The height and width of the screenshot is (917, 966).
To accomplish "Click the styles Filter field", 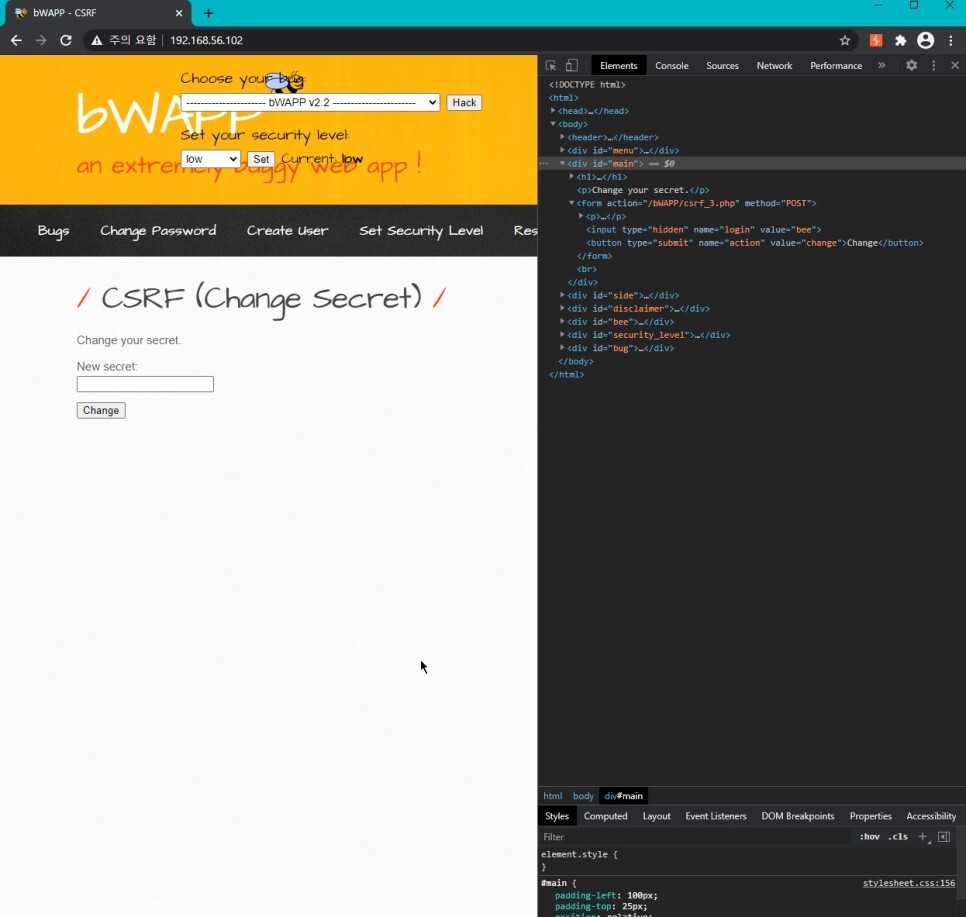I will click(696, 837).
